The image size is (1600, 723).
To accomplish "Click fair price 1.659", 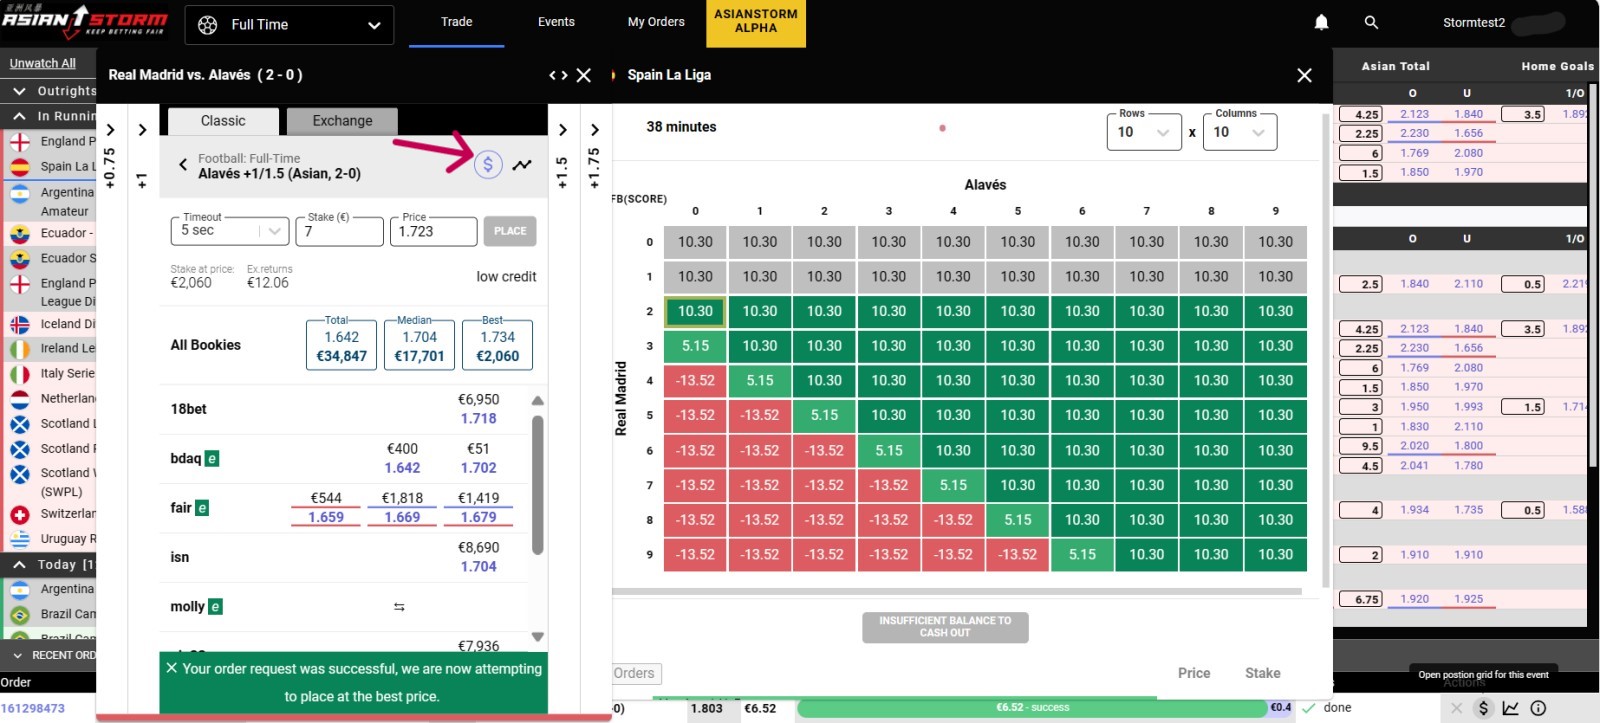I will click(x=326, y=518).
